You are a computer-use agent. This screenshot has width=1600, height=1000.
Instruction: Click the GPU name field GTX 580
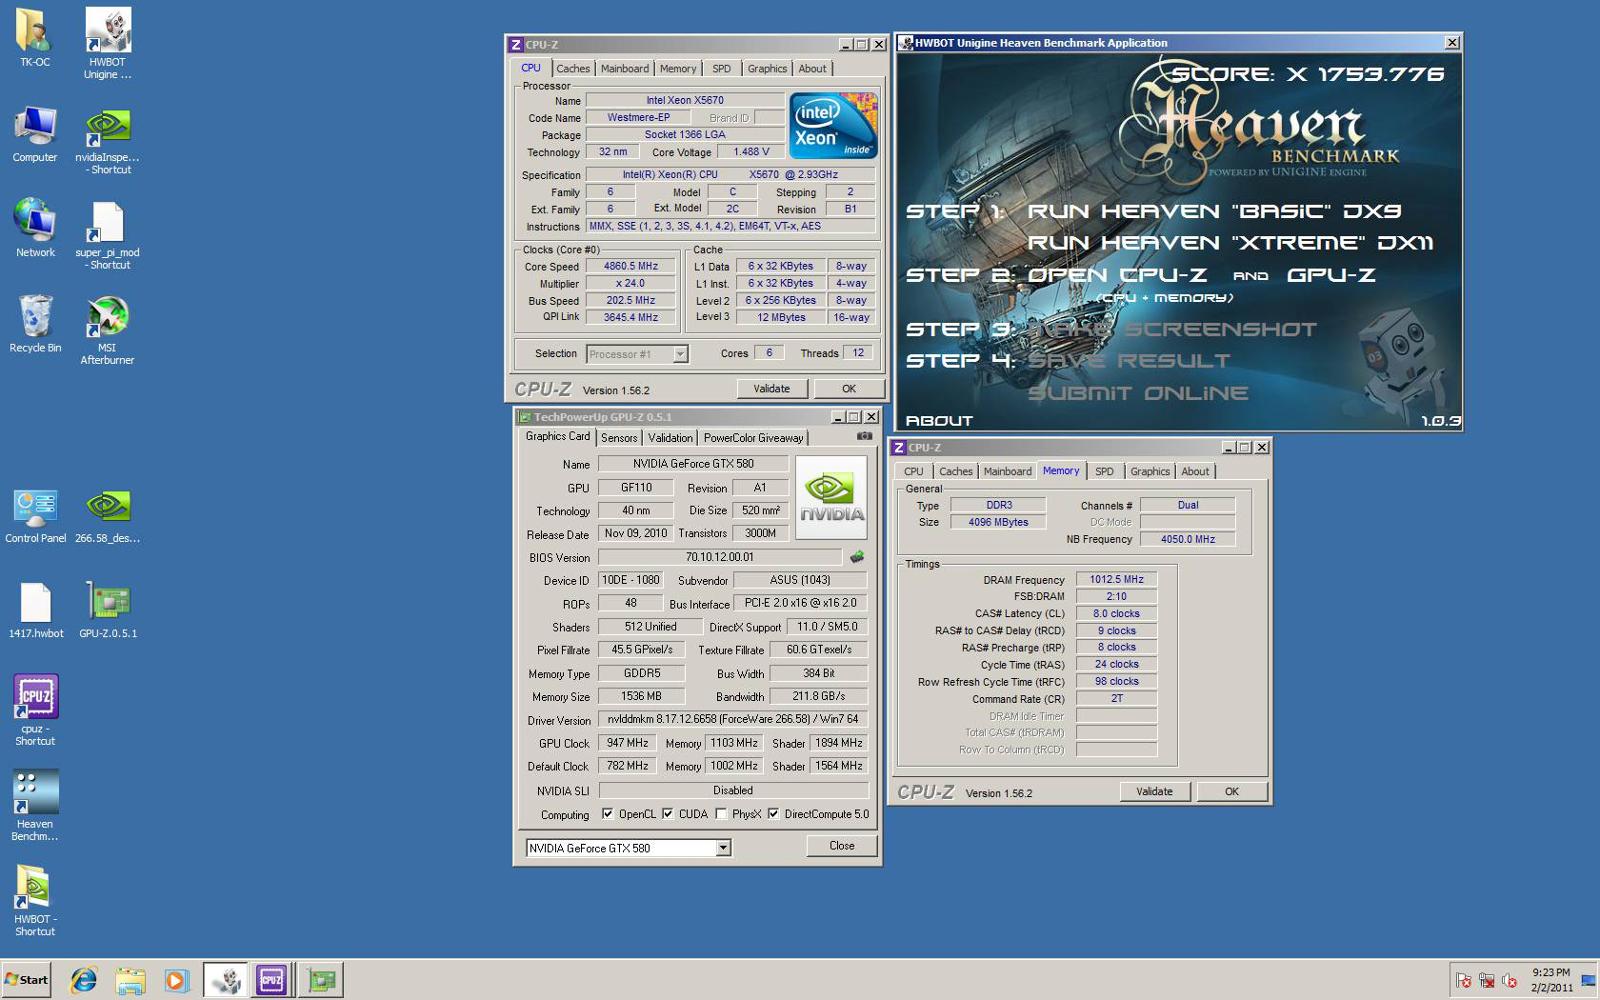[x=693, y=464]
